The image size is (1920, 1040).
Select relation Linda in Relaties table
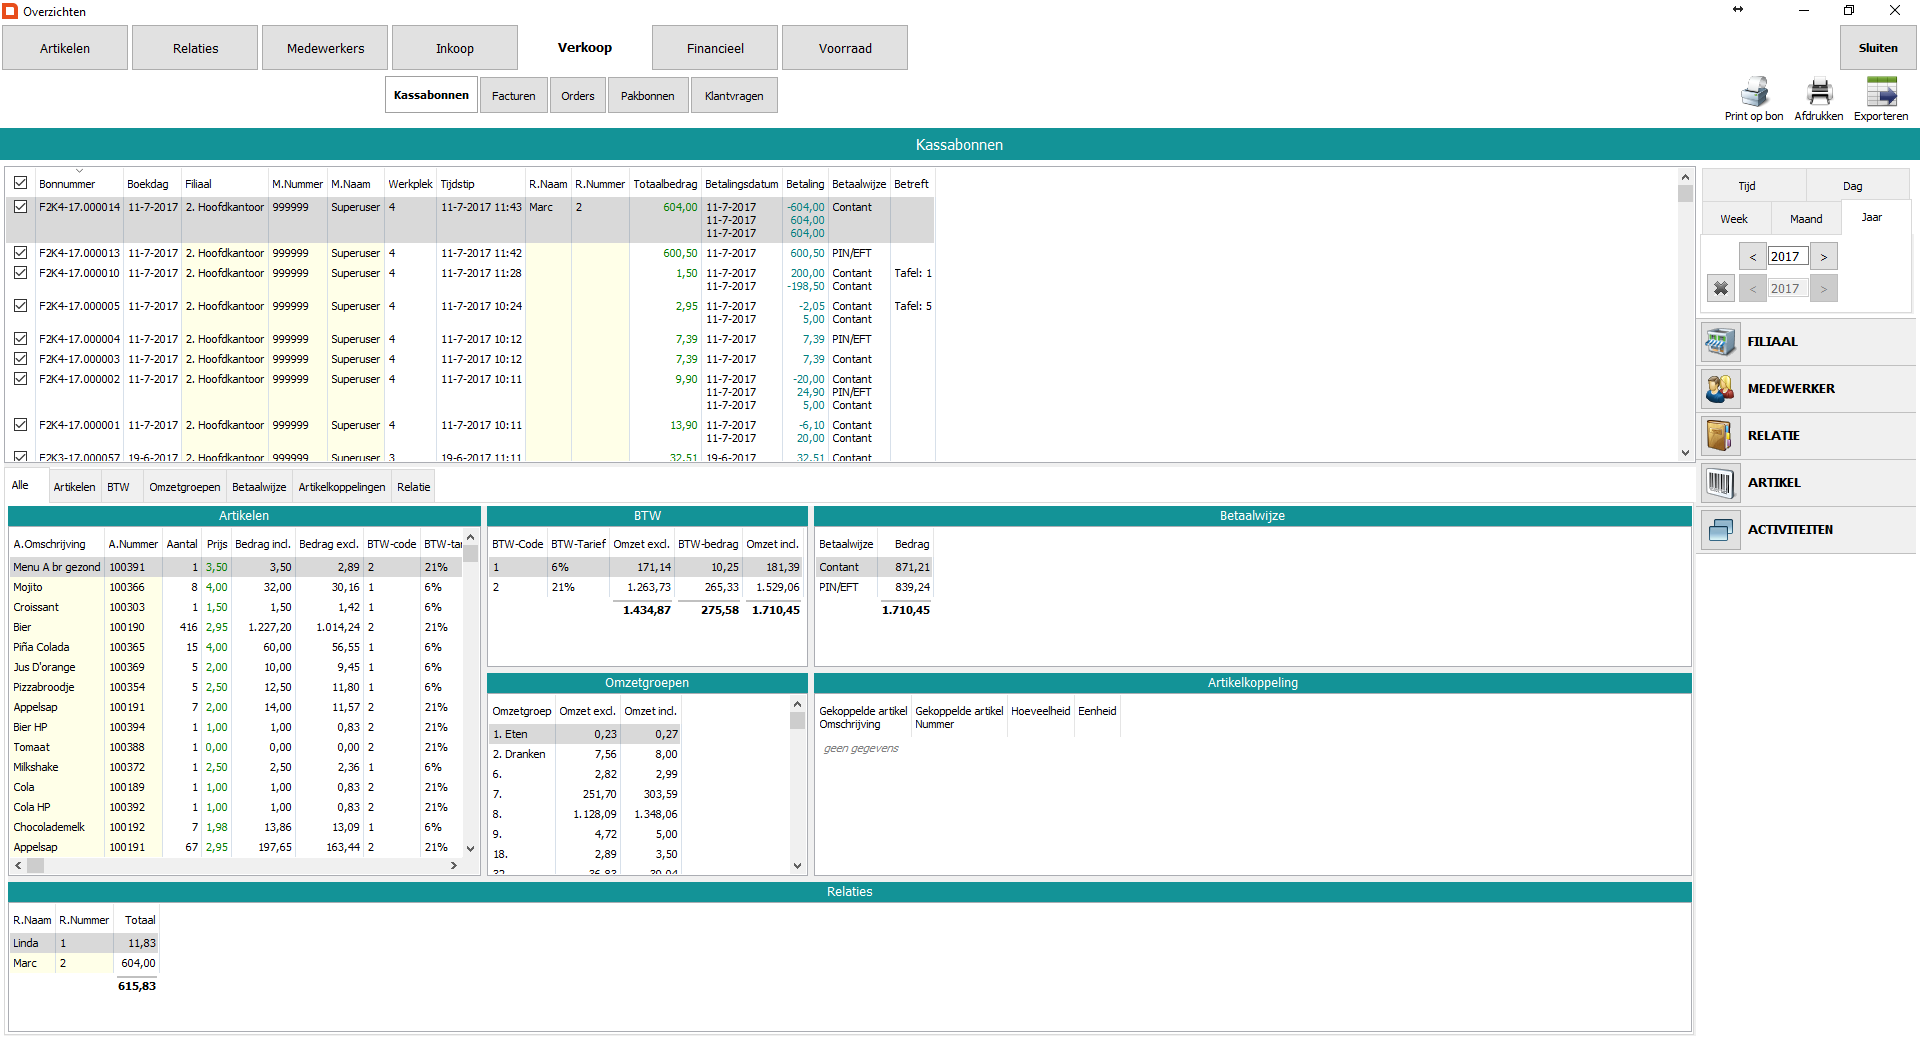tap(84, 943)
